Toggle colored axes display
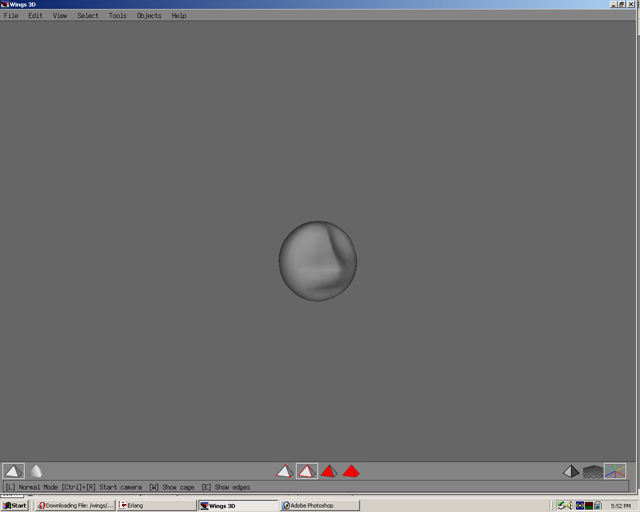 tap(615, 471)
